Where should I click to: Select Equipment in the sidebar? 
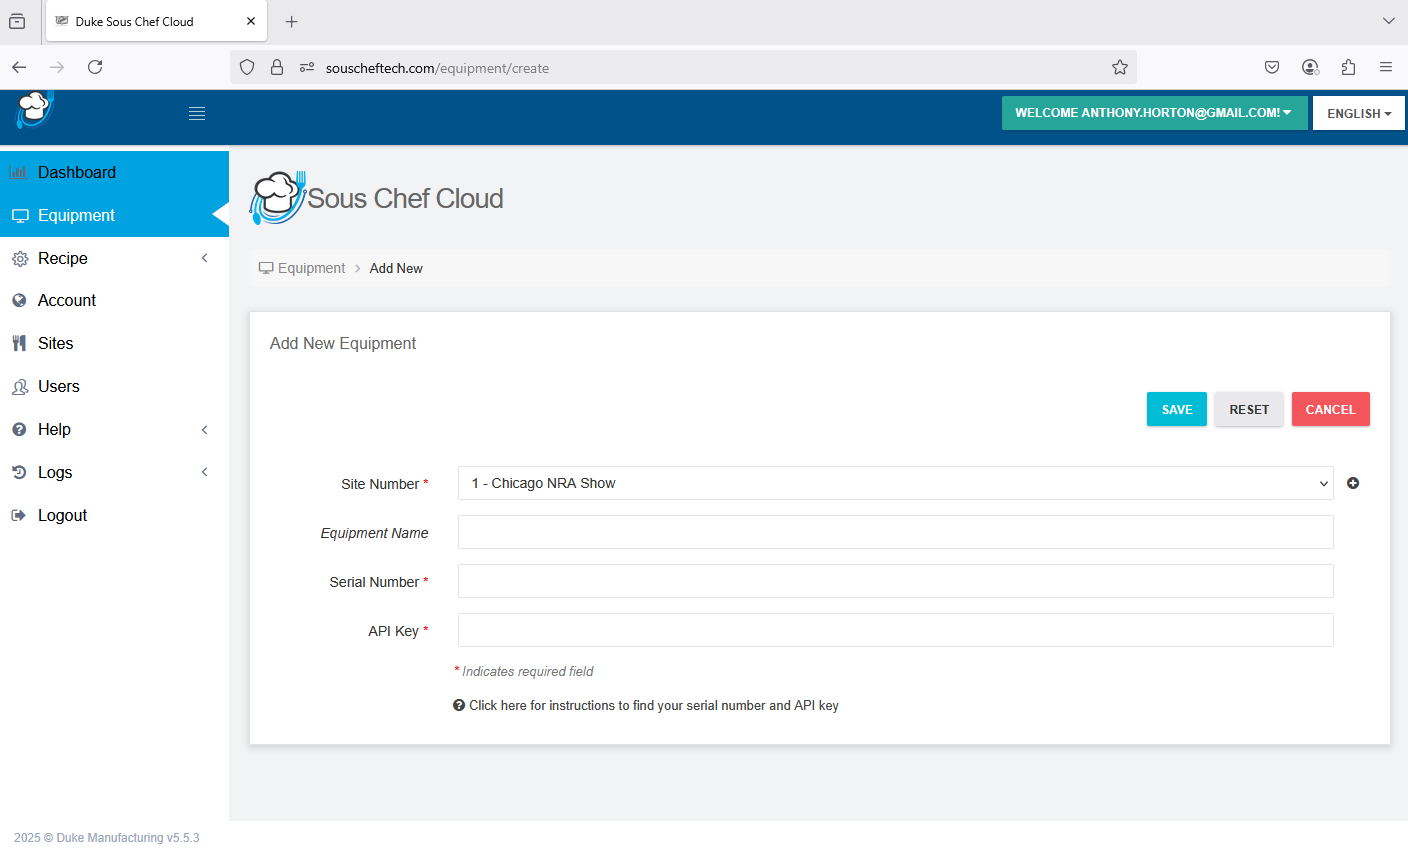(114, 215)
